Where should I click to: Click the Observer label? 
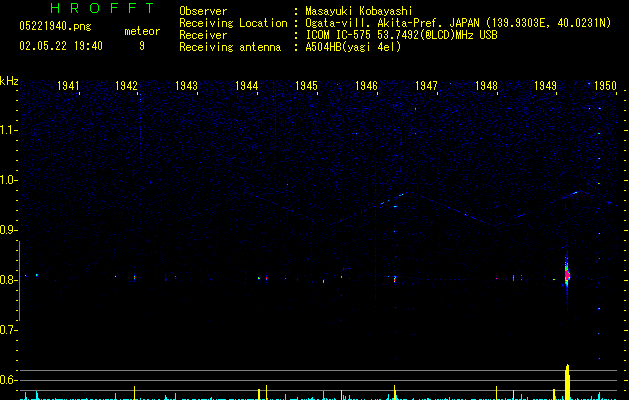click(203, 11)
